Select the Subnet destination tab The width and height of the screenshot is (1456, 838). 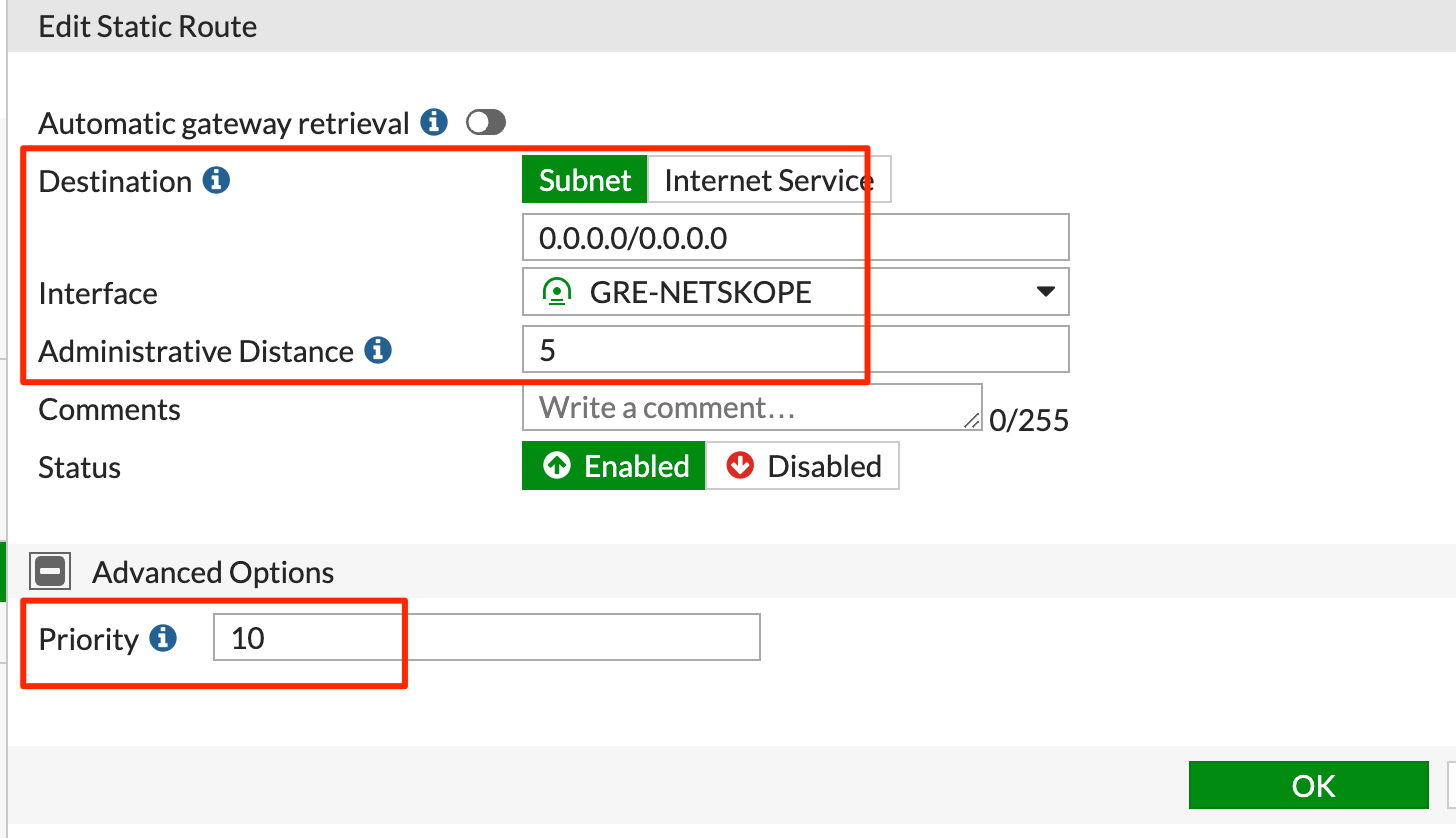click(x=584, y=179)
